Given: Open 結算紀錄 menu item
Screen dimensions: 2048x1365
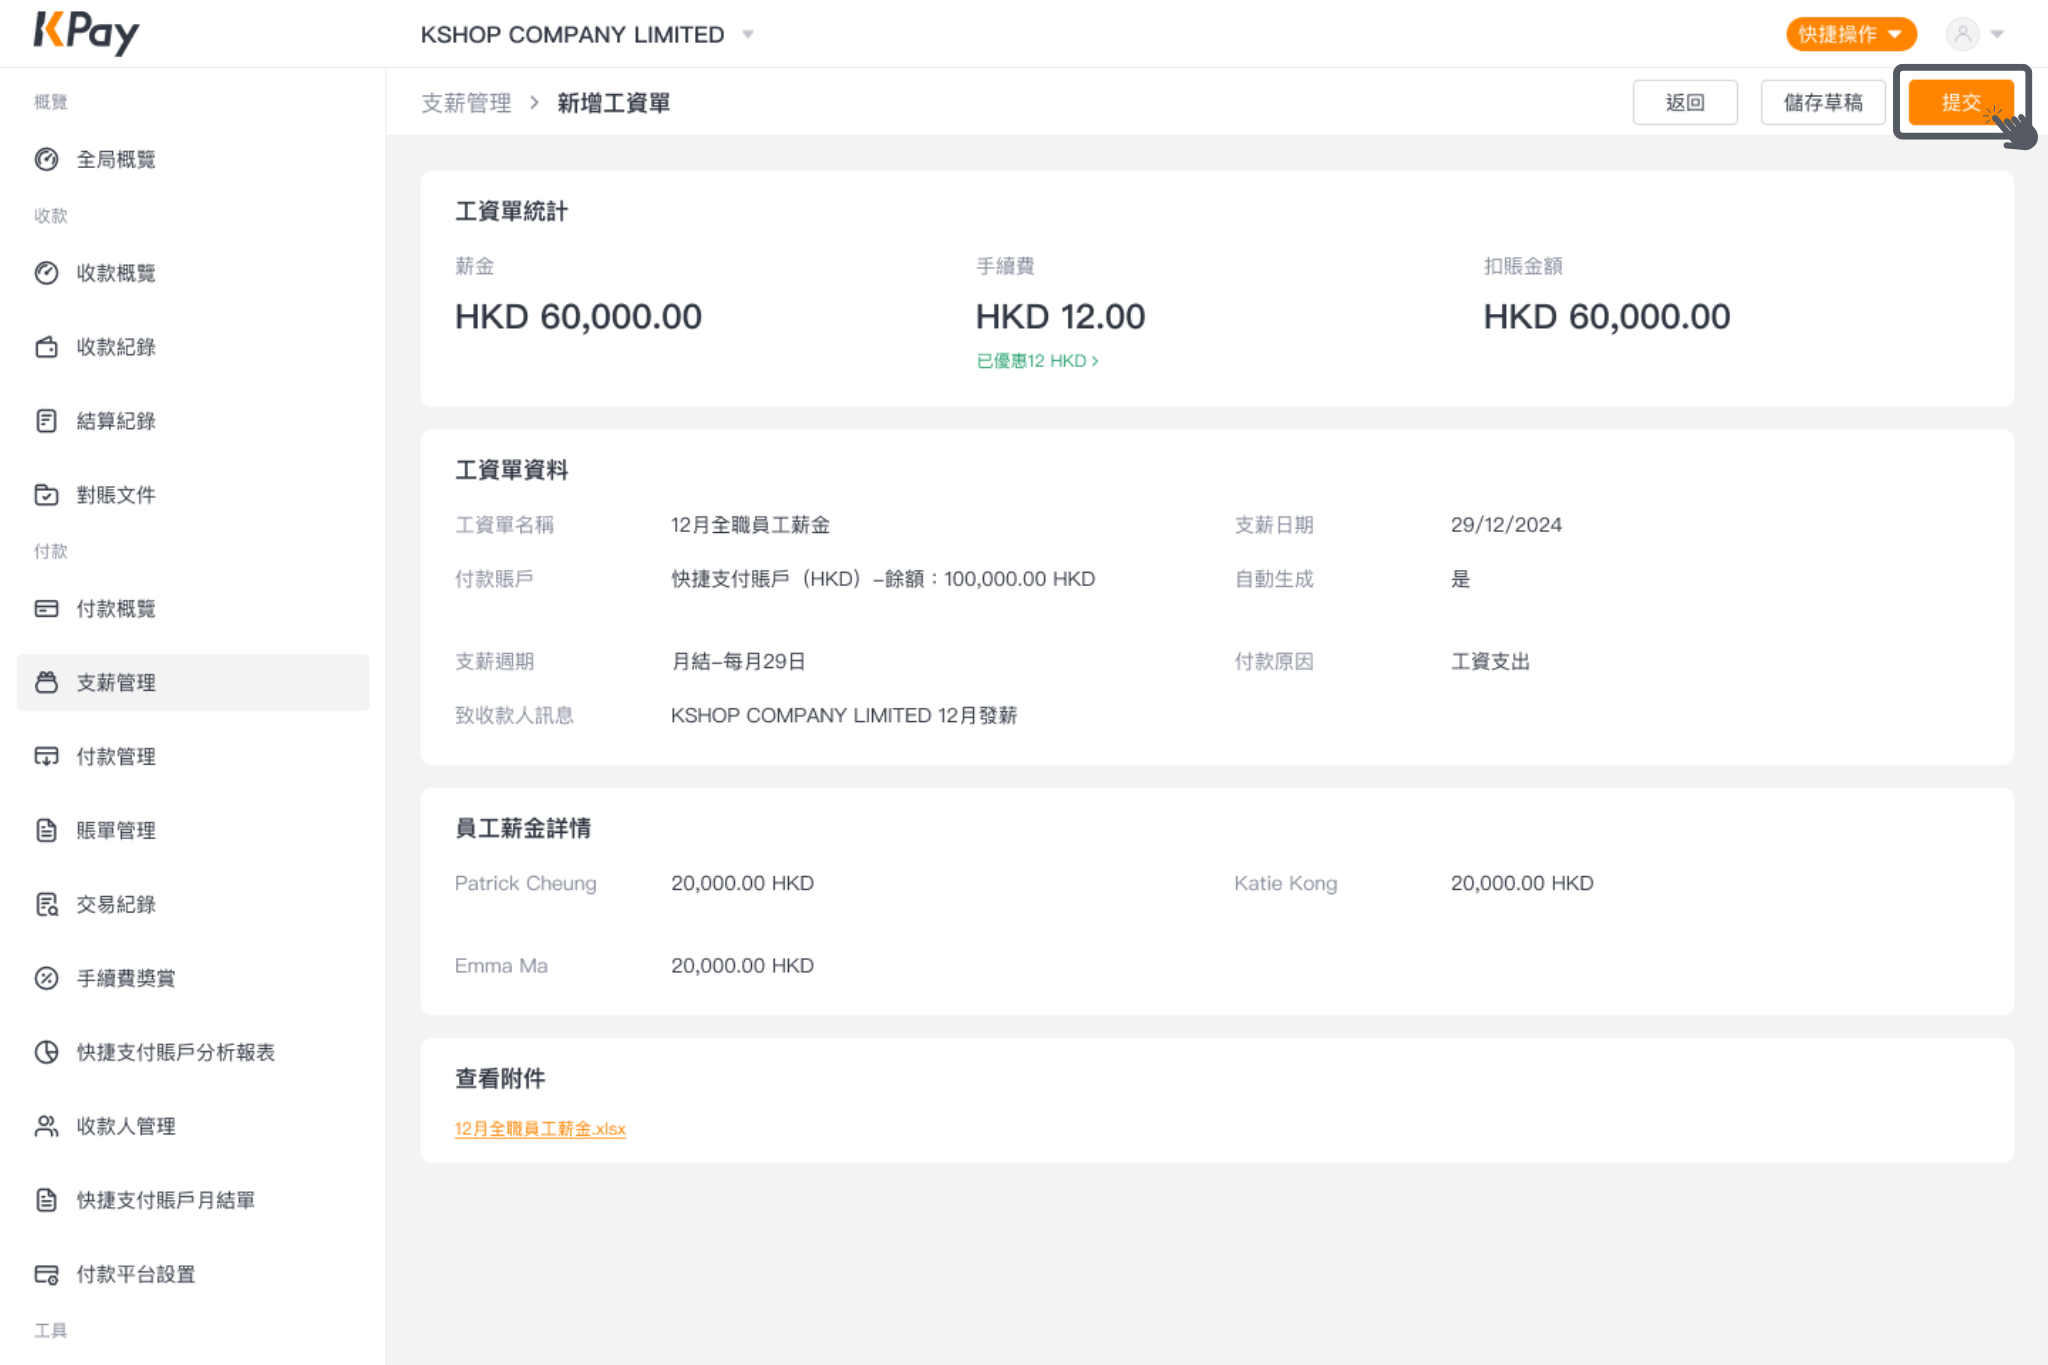Looking at the screenshot, I should pos(116,421).
